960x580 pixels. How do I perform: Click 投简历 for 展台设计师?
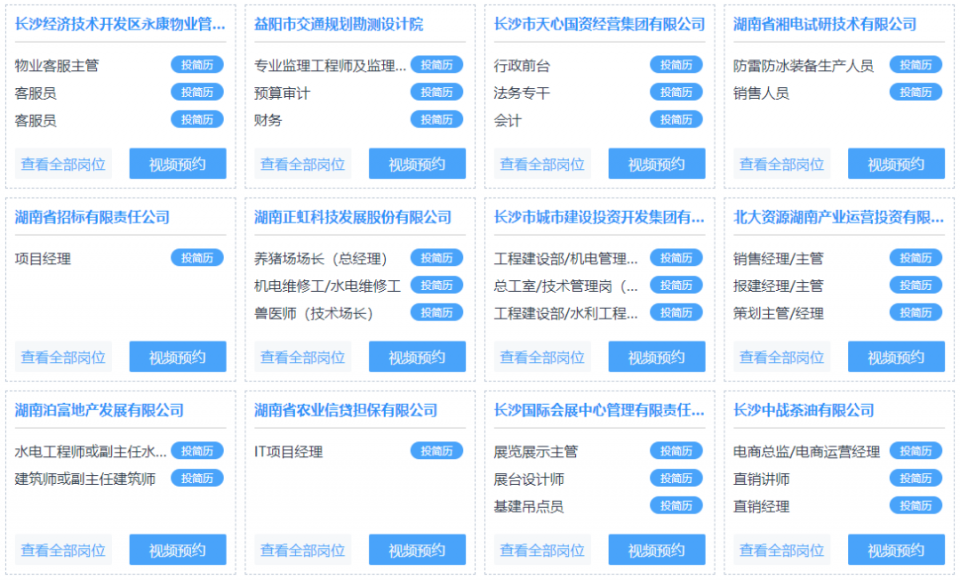[676, 478]
